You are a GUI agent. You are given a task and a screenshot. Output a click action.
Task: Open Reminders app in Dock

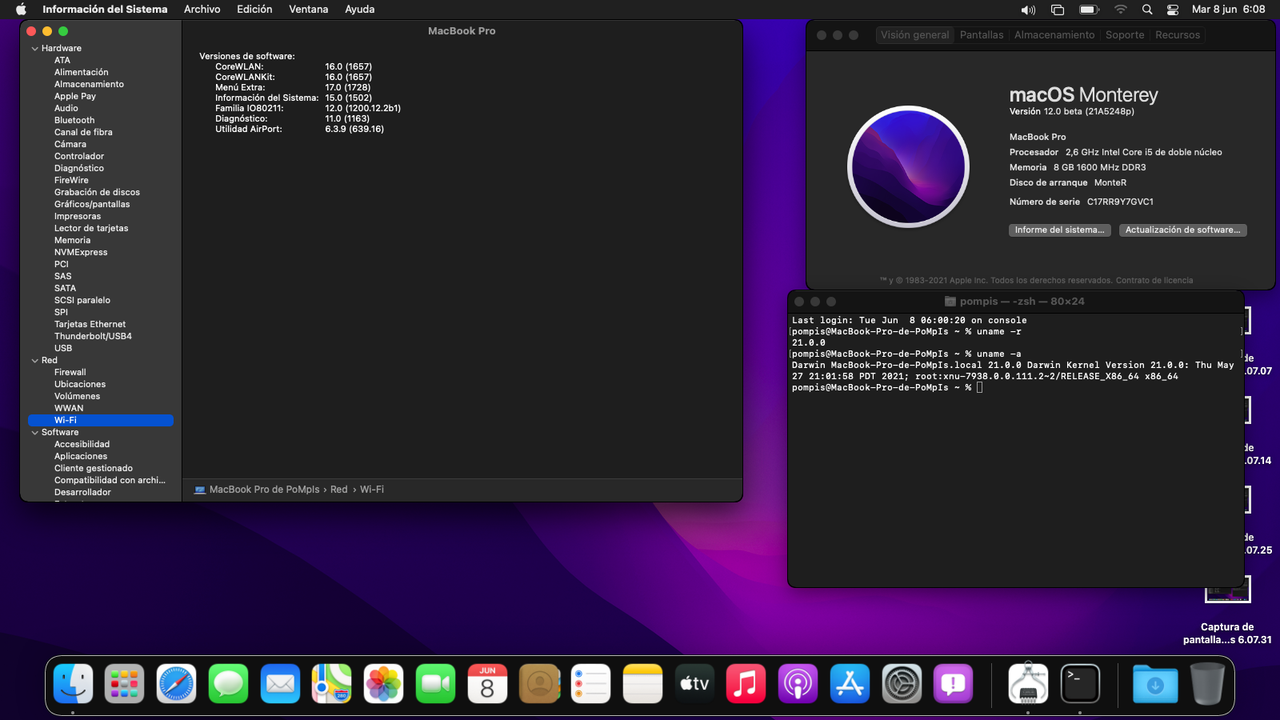(x=591, y=684)
